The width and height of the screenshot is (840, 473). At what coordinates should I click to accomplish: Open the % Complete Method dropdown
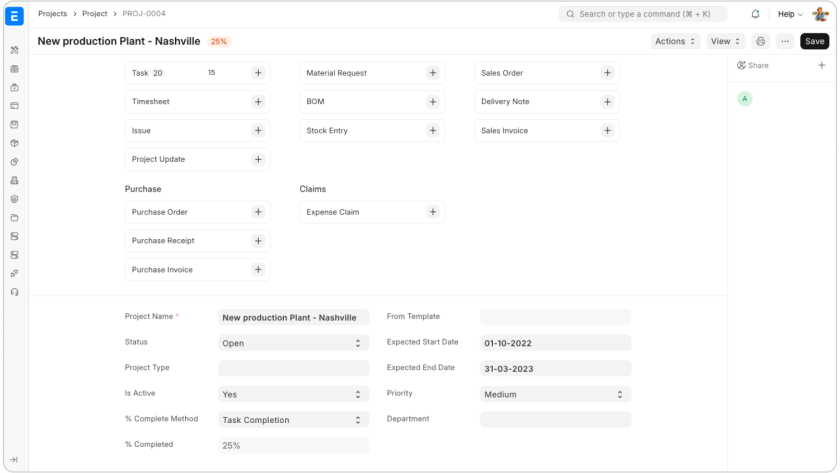(x=293, y=420)
